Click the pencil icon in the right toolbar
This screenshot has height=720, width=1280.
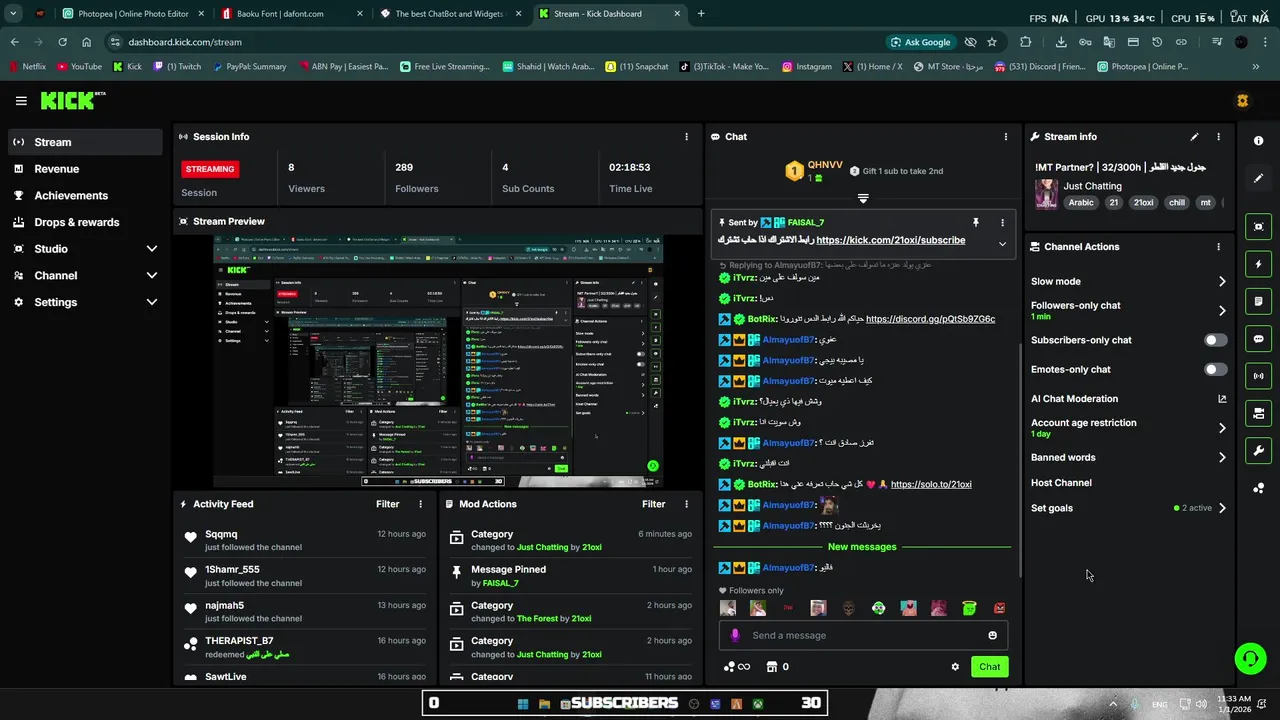[1258, 178]
